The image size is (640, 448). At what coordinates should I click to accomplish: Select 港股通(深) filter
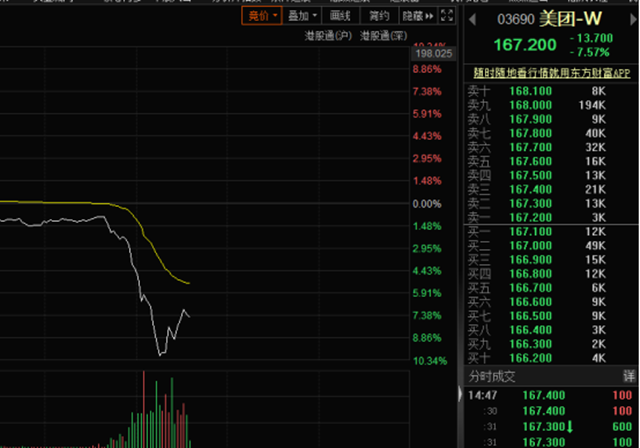click(x=383, y=36)
